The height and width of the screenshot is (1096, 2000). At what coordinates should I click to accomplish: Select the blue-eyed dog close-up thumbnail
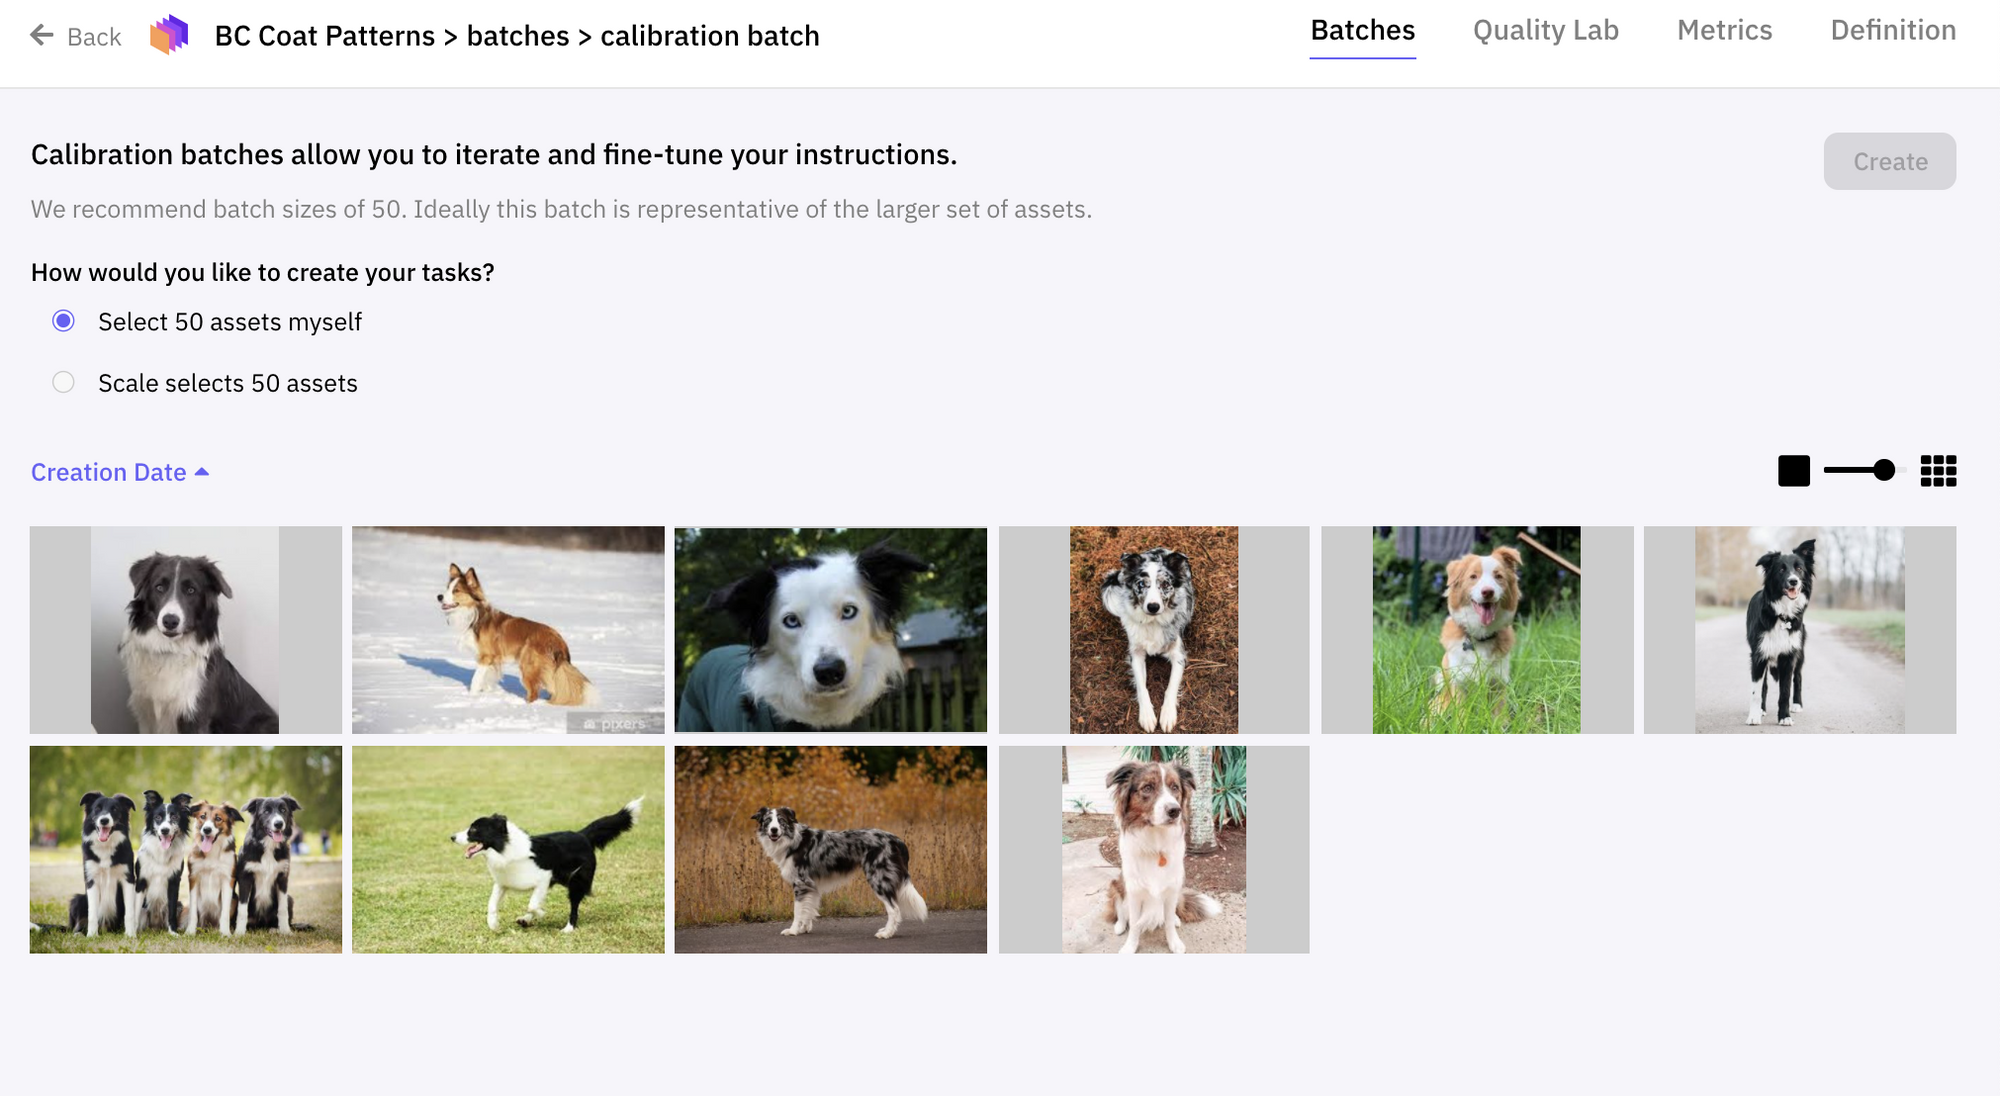pyautogui.click(x=830, y=630)
